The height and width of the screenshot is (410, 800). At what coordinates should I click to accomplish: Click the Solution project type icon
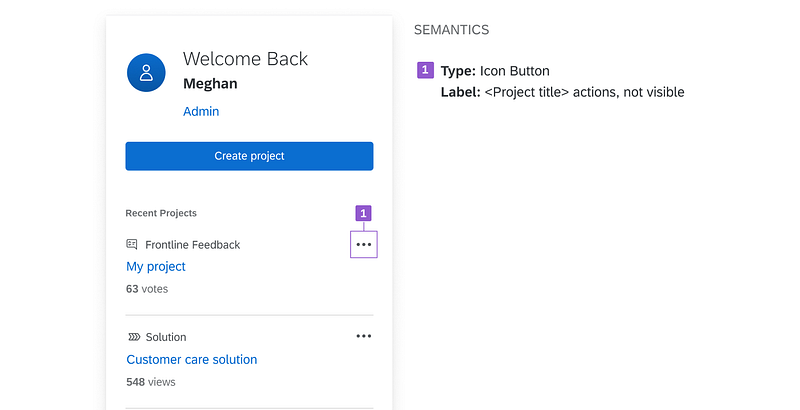click(133, 337)
